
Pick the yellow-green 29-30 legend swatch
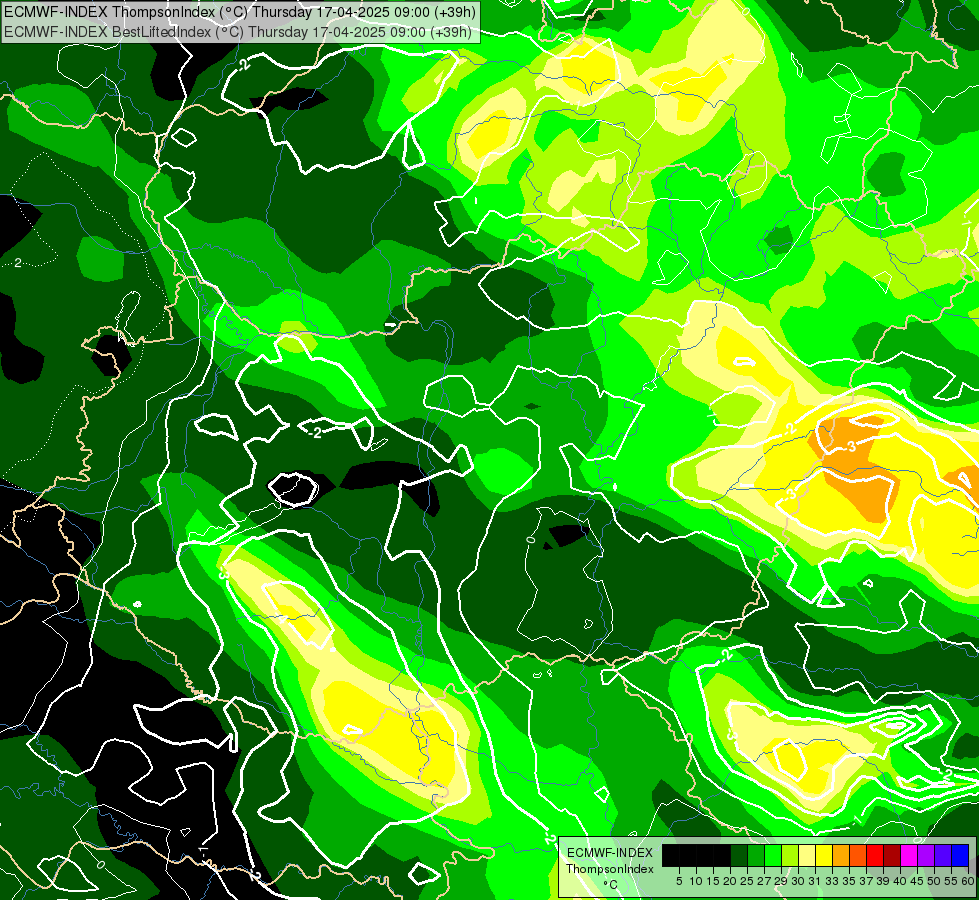[x=790, y=856]
